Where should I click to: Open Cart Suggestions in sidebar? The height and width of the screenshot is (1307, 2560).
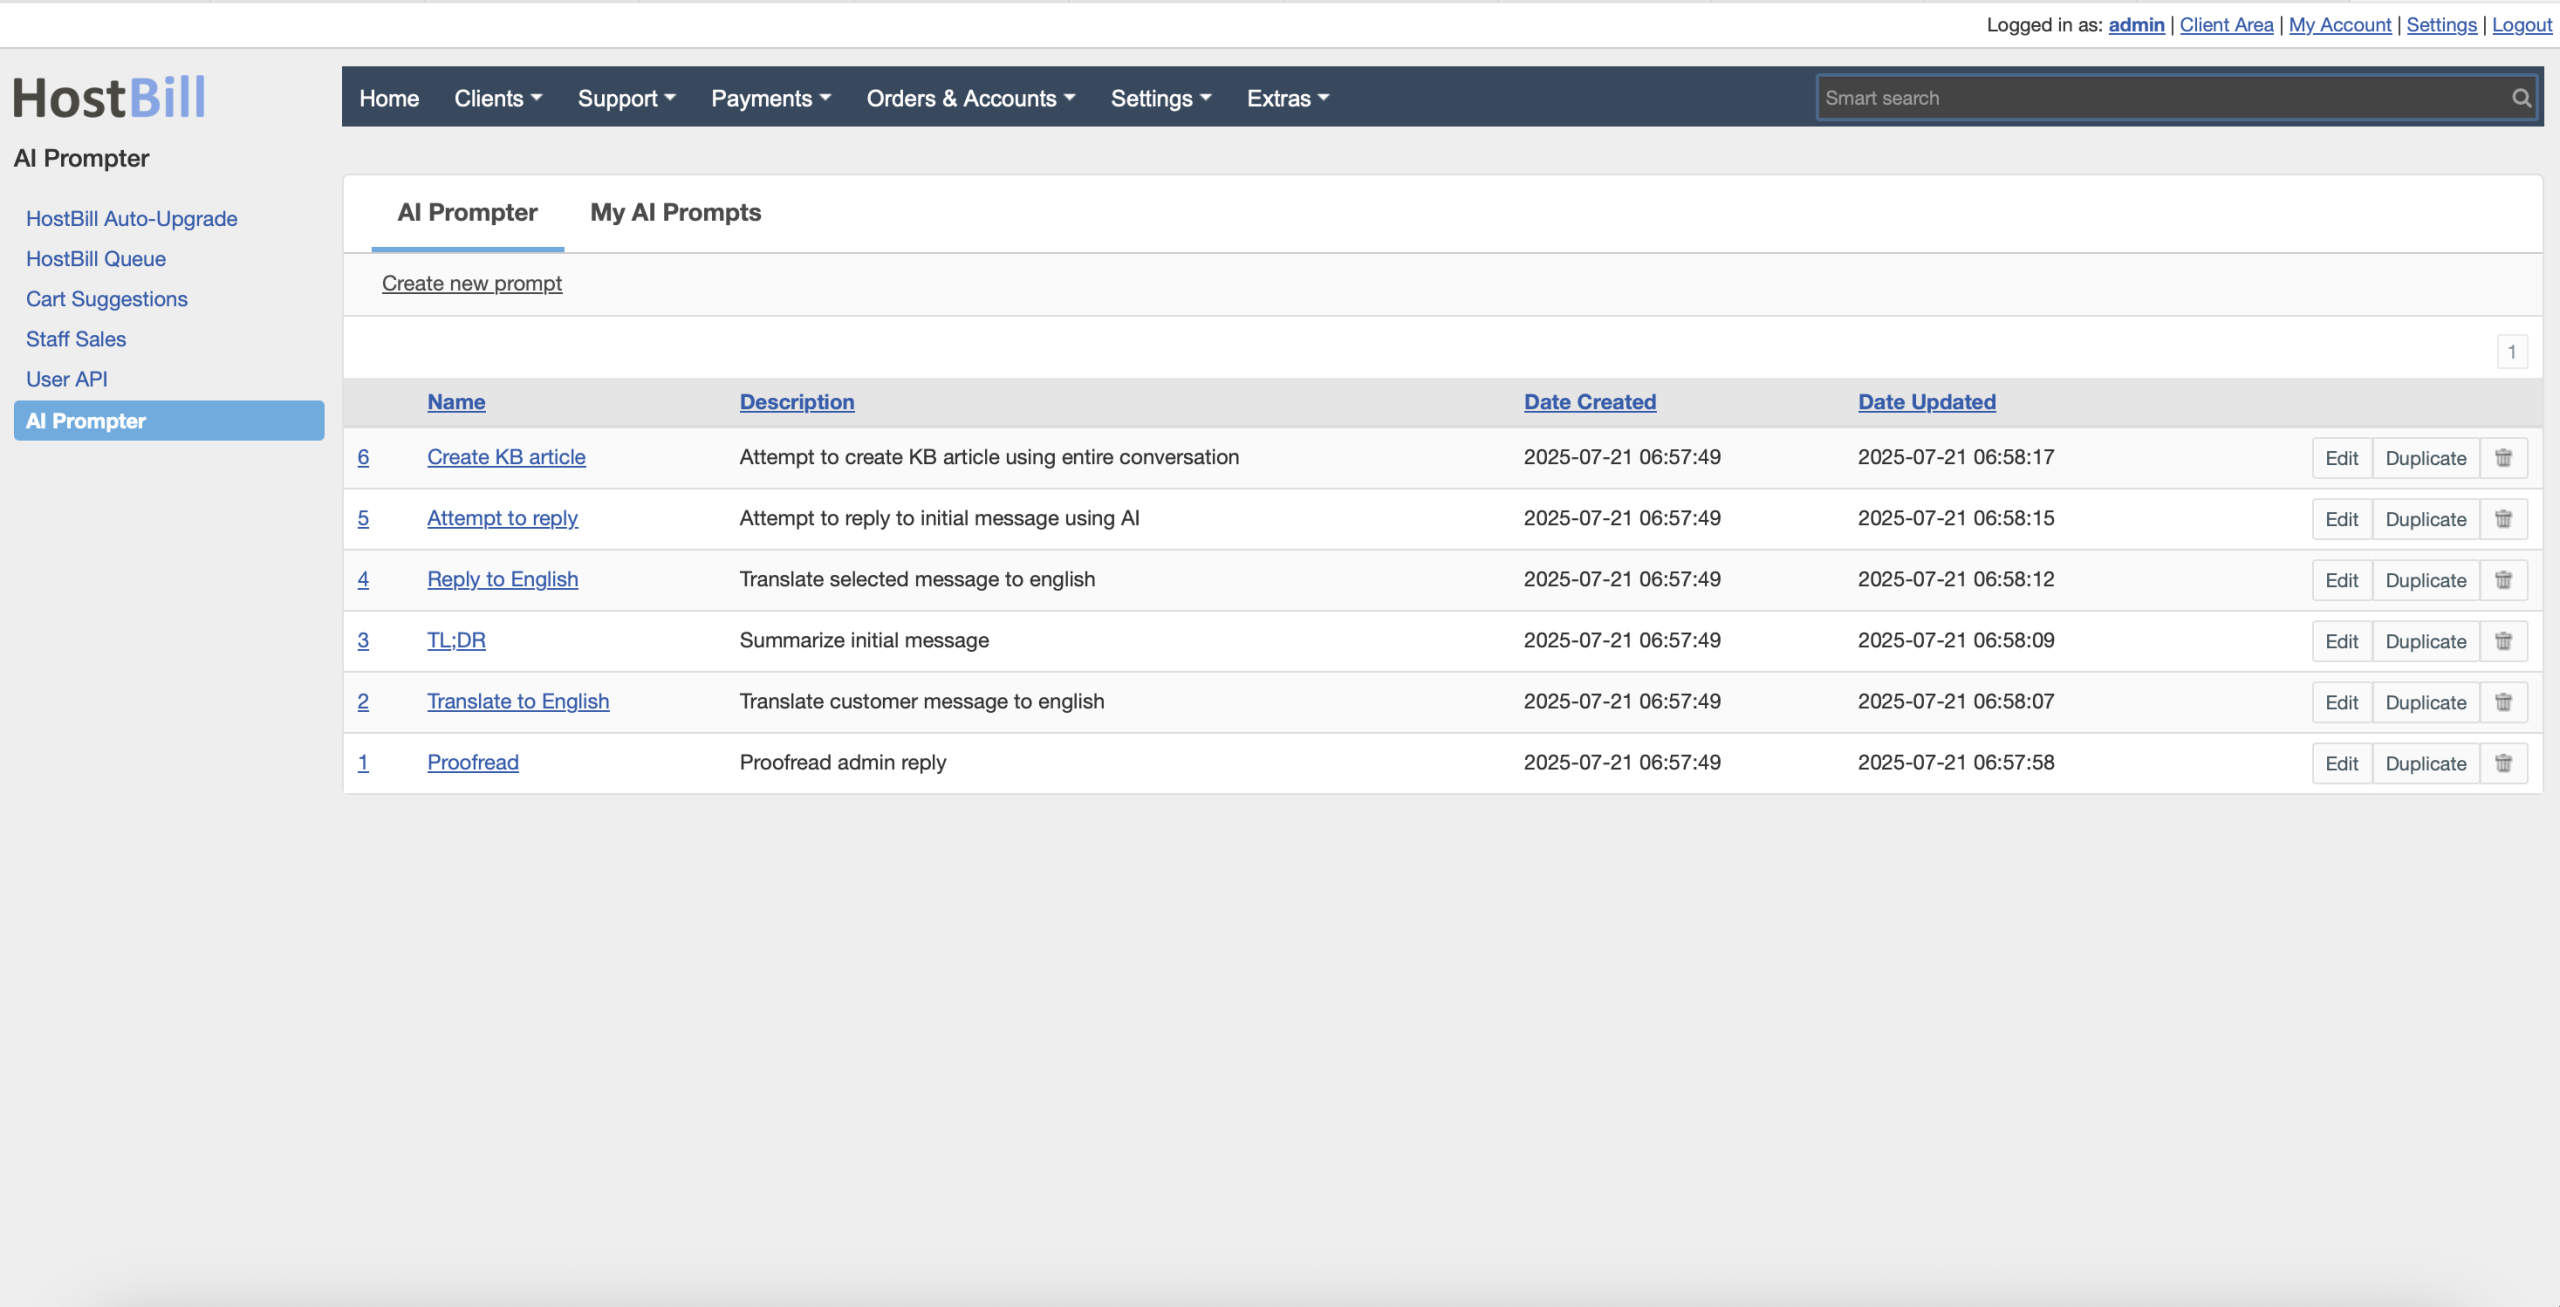[107, 298]
